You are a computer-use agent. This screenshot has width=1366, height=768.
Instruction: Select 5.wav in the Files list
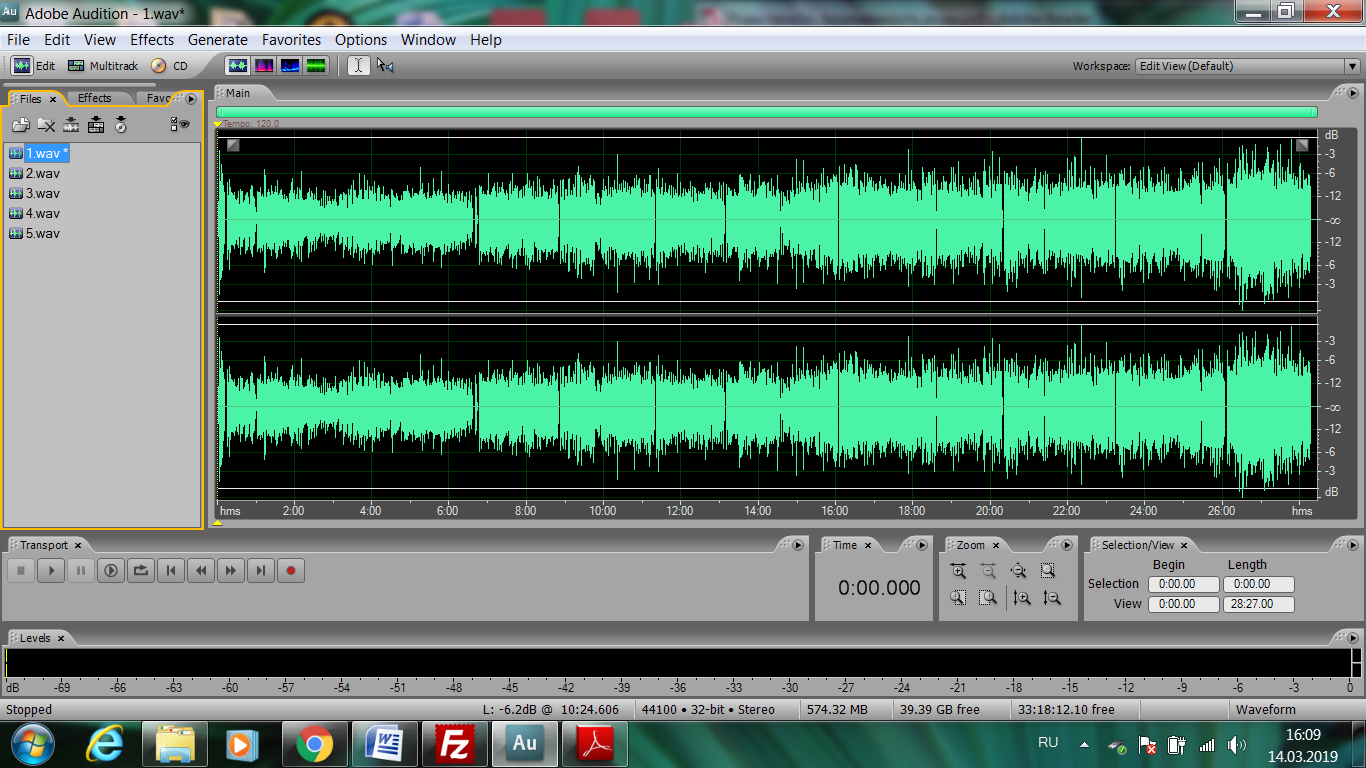point(43,233)
